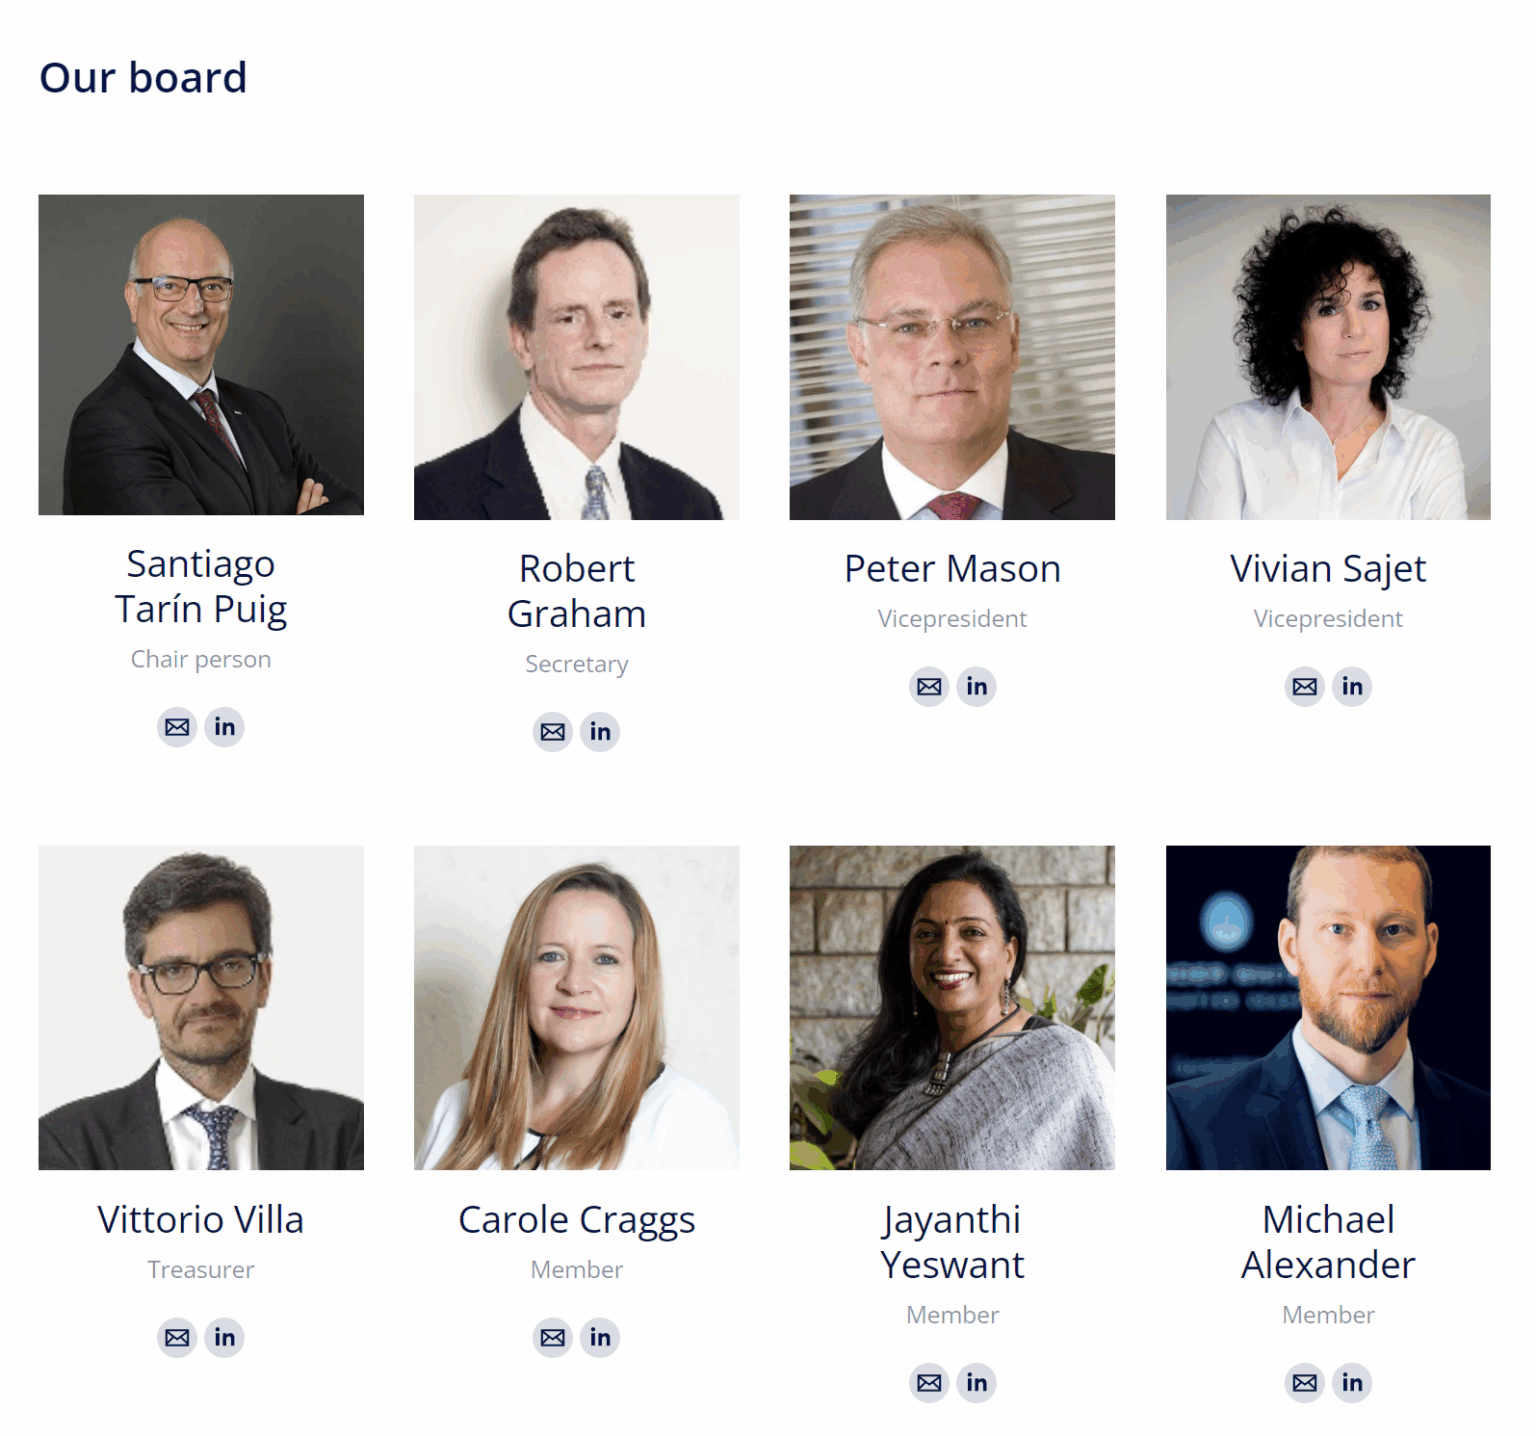This screenshot has height=1436, width=1536.
Task: Click Carole Craggs's email icon
Action: click(553, 1338)
